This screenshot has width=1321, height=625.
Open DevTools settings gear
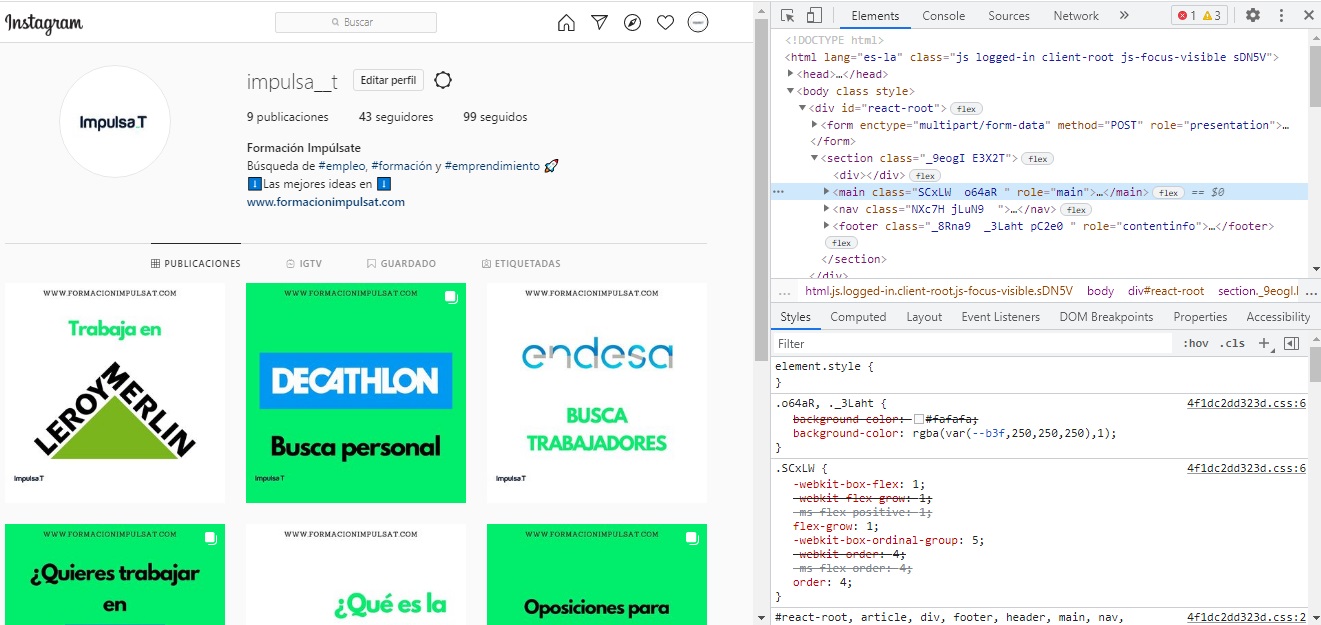point(1252,16)
